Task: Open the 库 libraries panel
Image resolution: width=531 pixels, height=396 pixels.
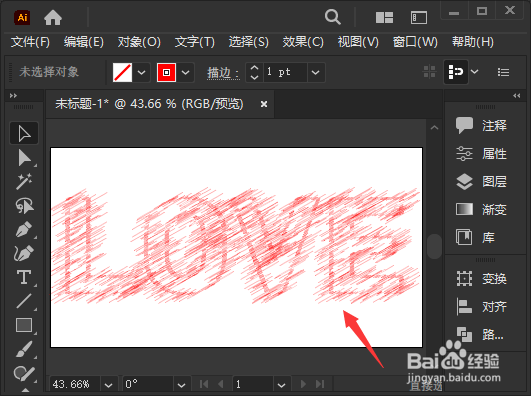Action: [x=476, y=237]
